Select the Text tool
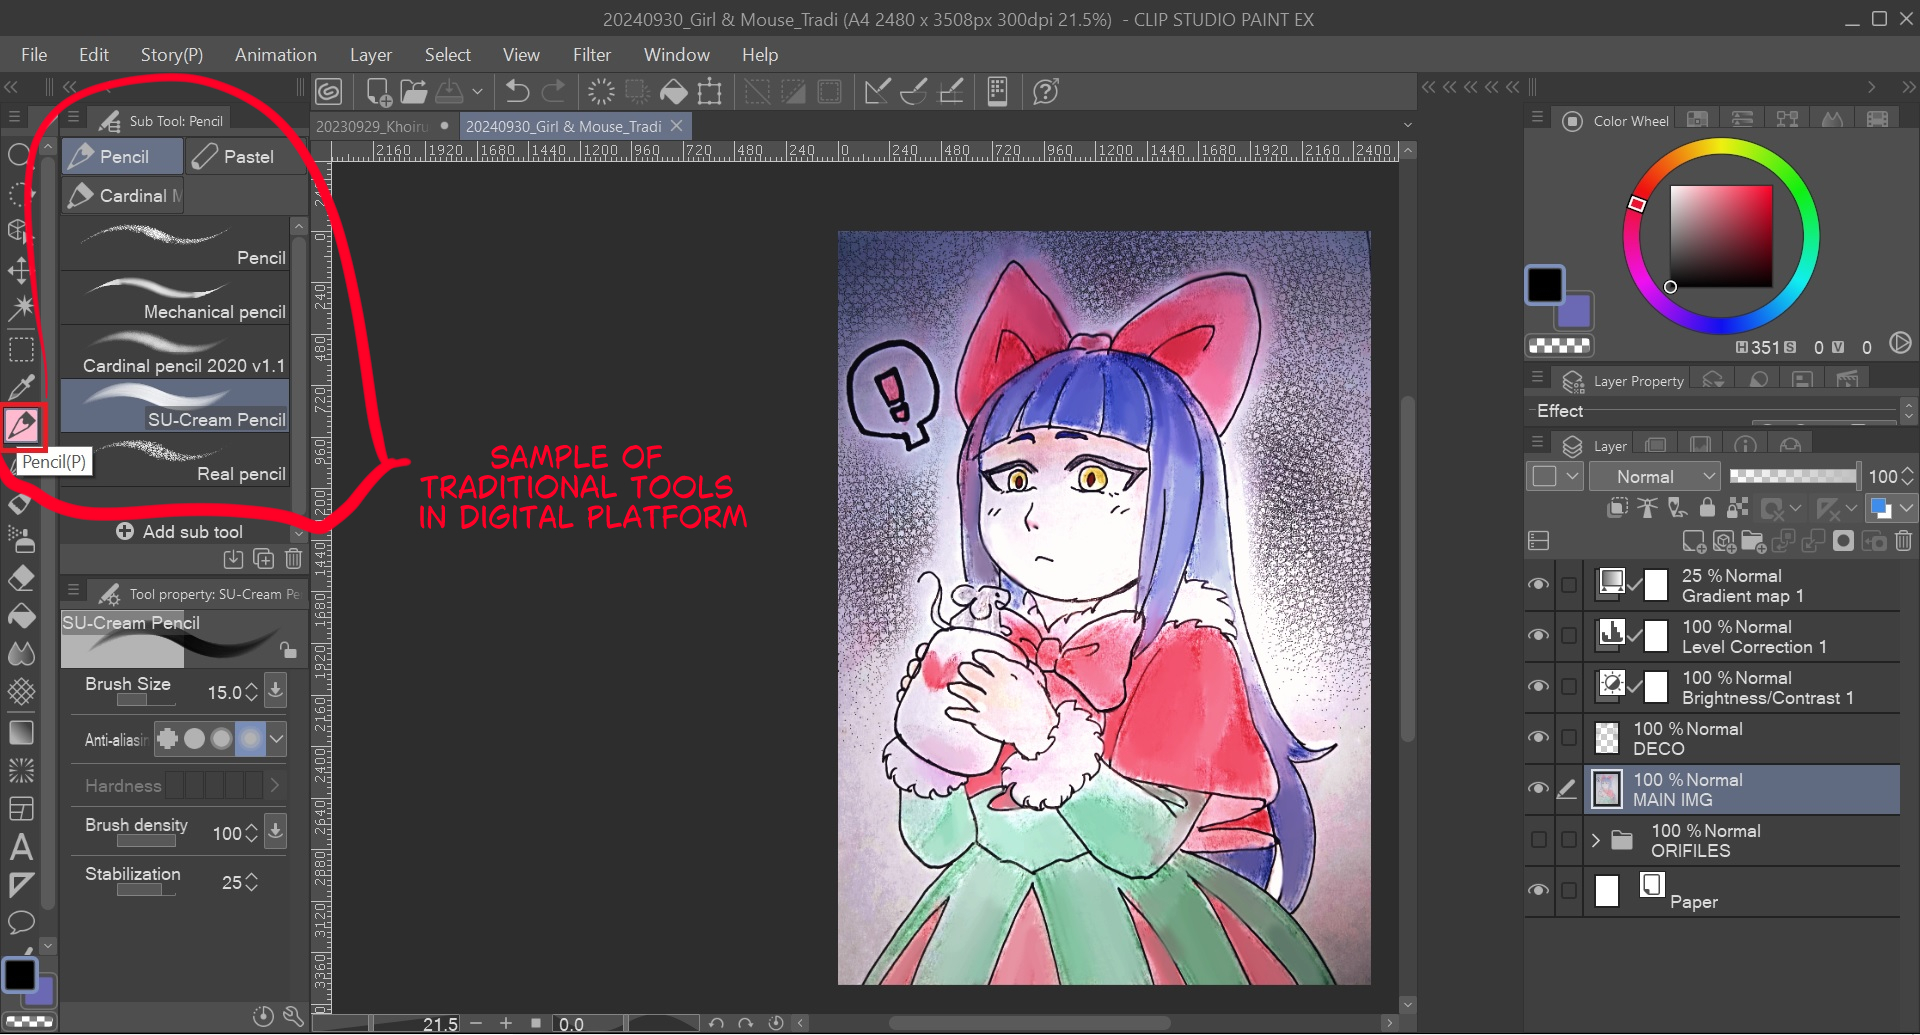The height and width of the screenshot is (1035, 1920). point(20,848)
